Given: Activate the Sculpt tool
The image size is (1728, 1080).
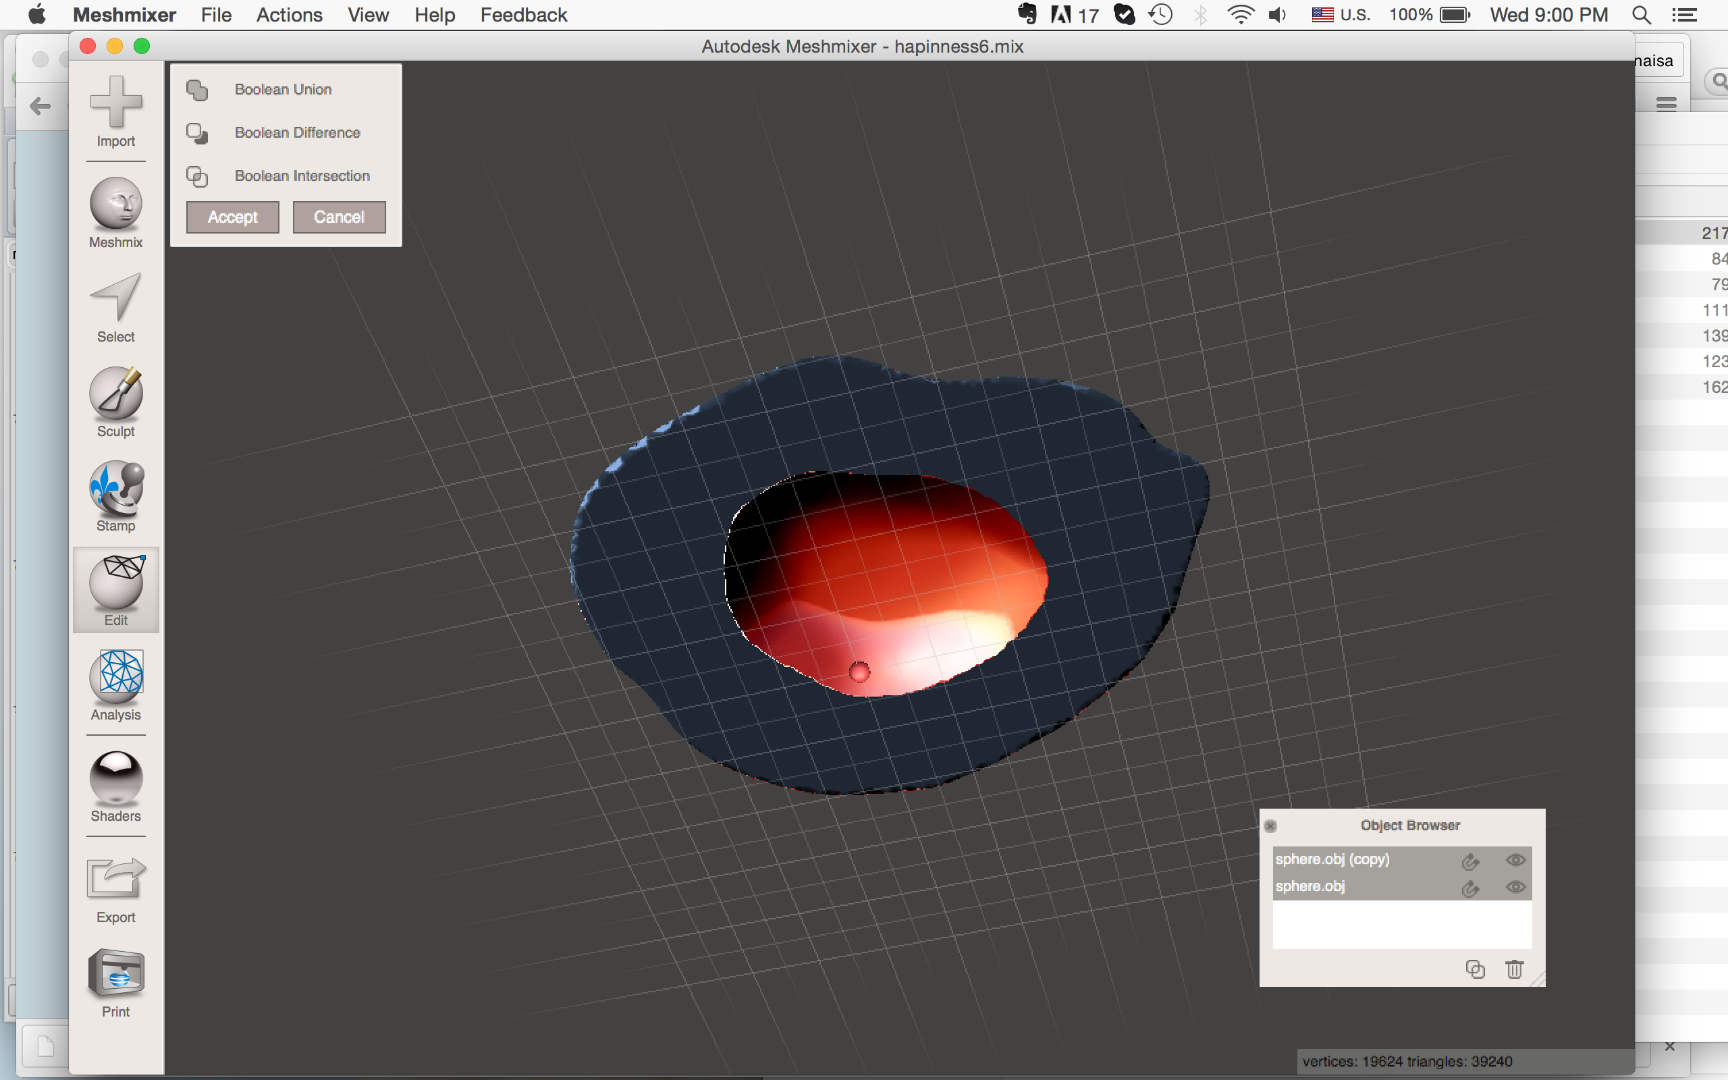Looking at the screenshot, I should point(116,402).
